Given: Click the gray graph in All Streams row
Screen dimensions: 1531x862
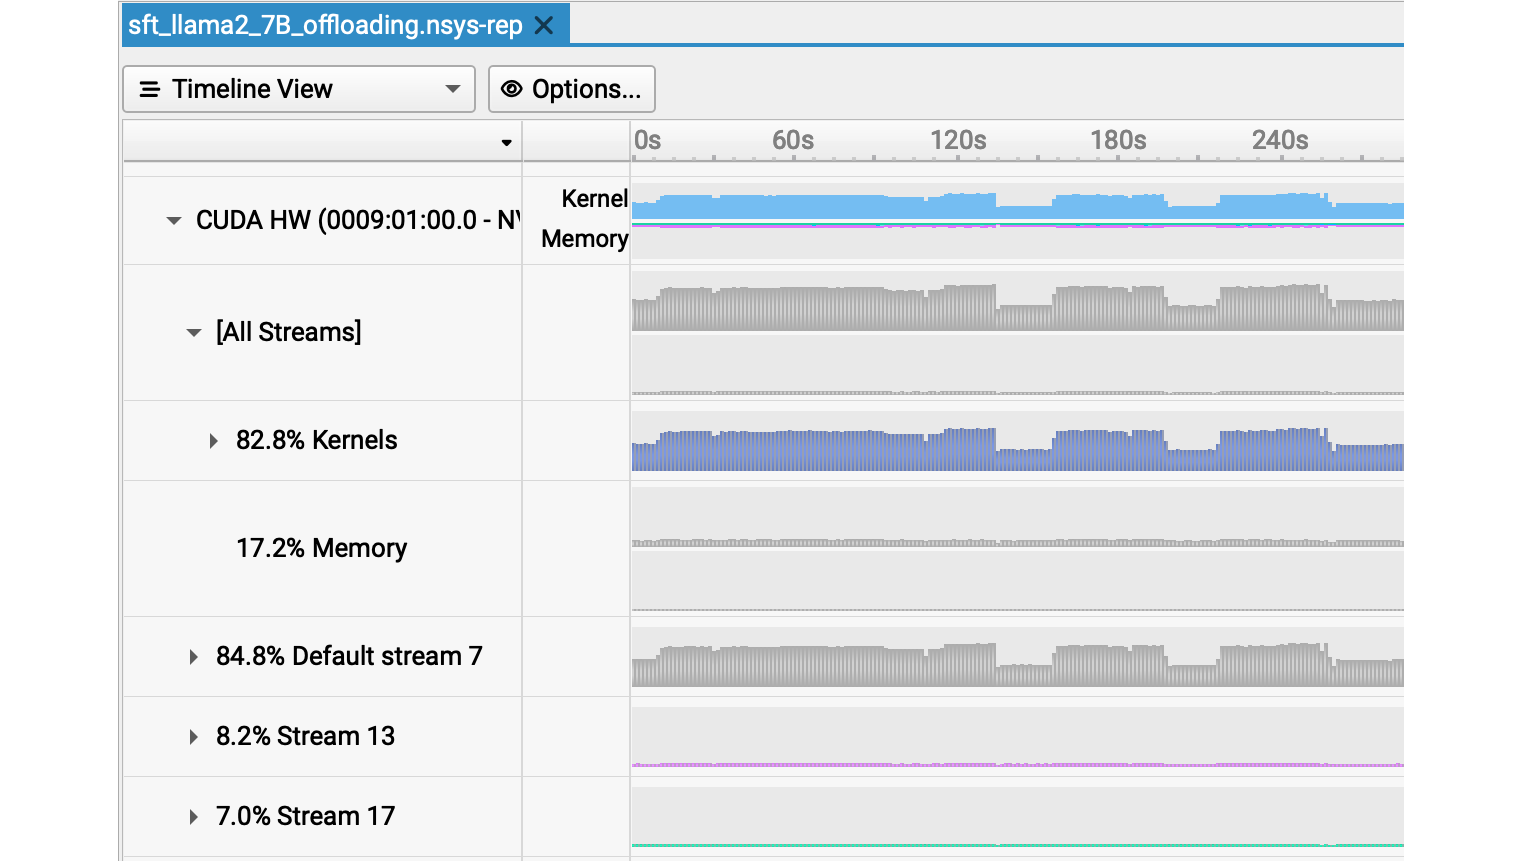Looking at the screenshot, I should (x=1017, y=308).
